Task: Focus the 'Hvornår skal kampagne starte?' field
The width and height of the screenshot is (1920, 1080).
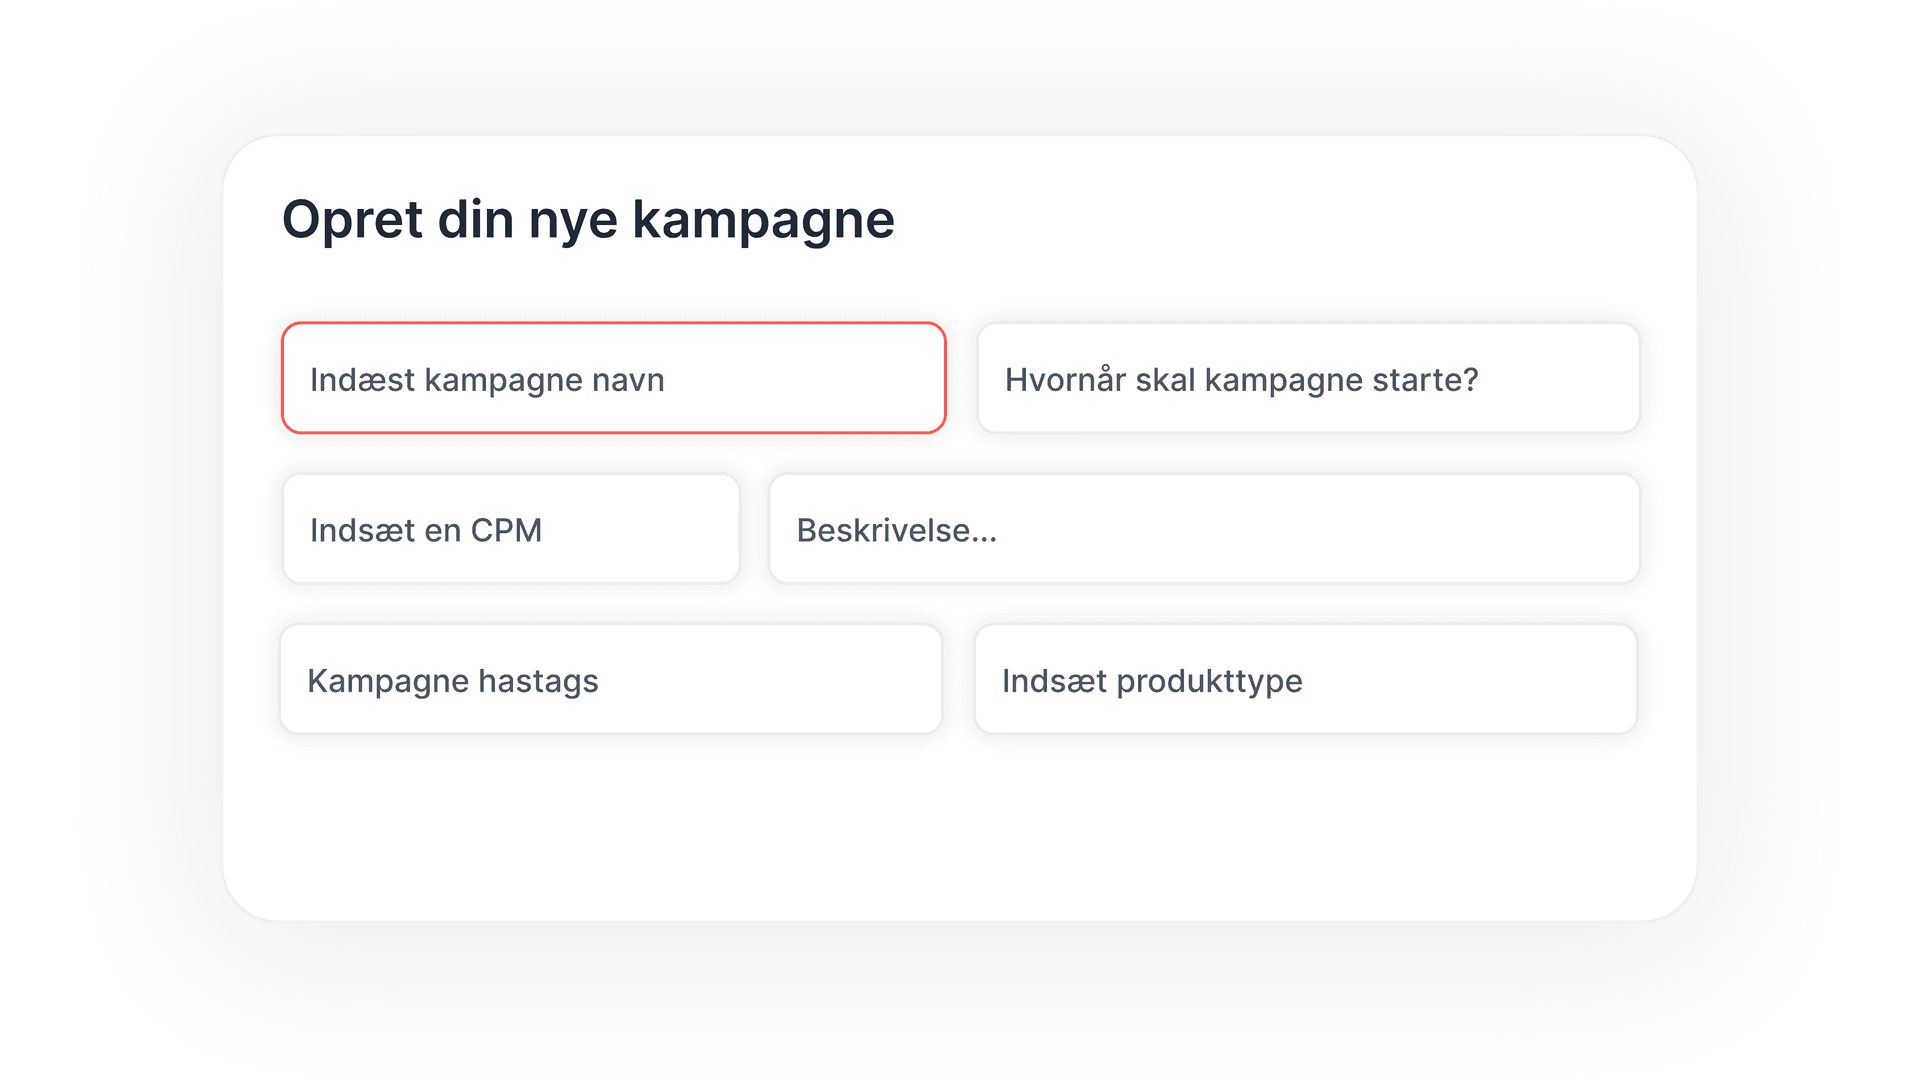Action: 1308,378
